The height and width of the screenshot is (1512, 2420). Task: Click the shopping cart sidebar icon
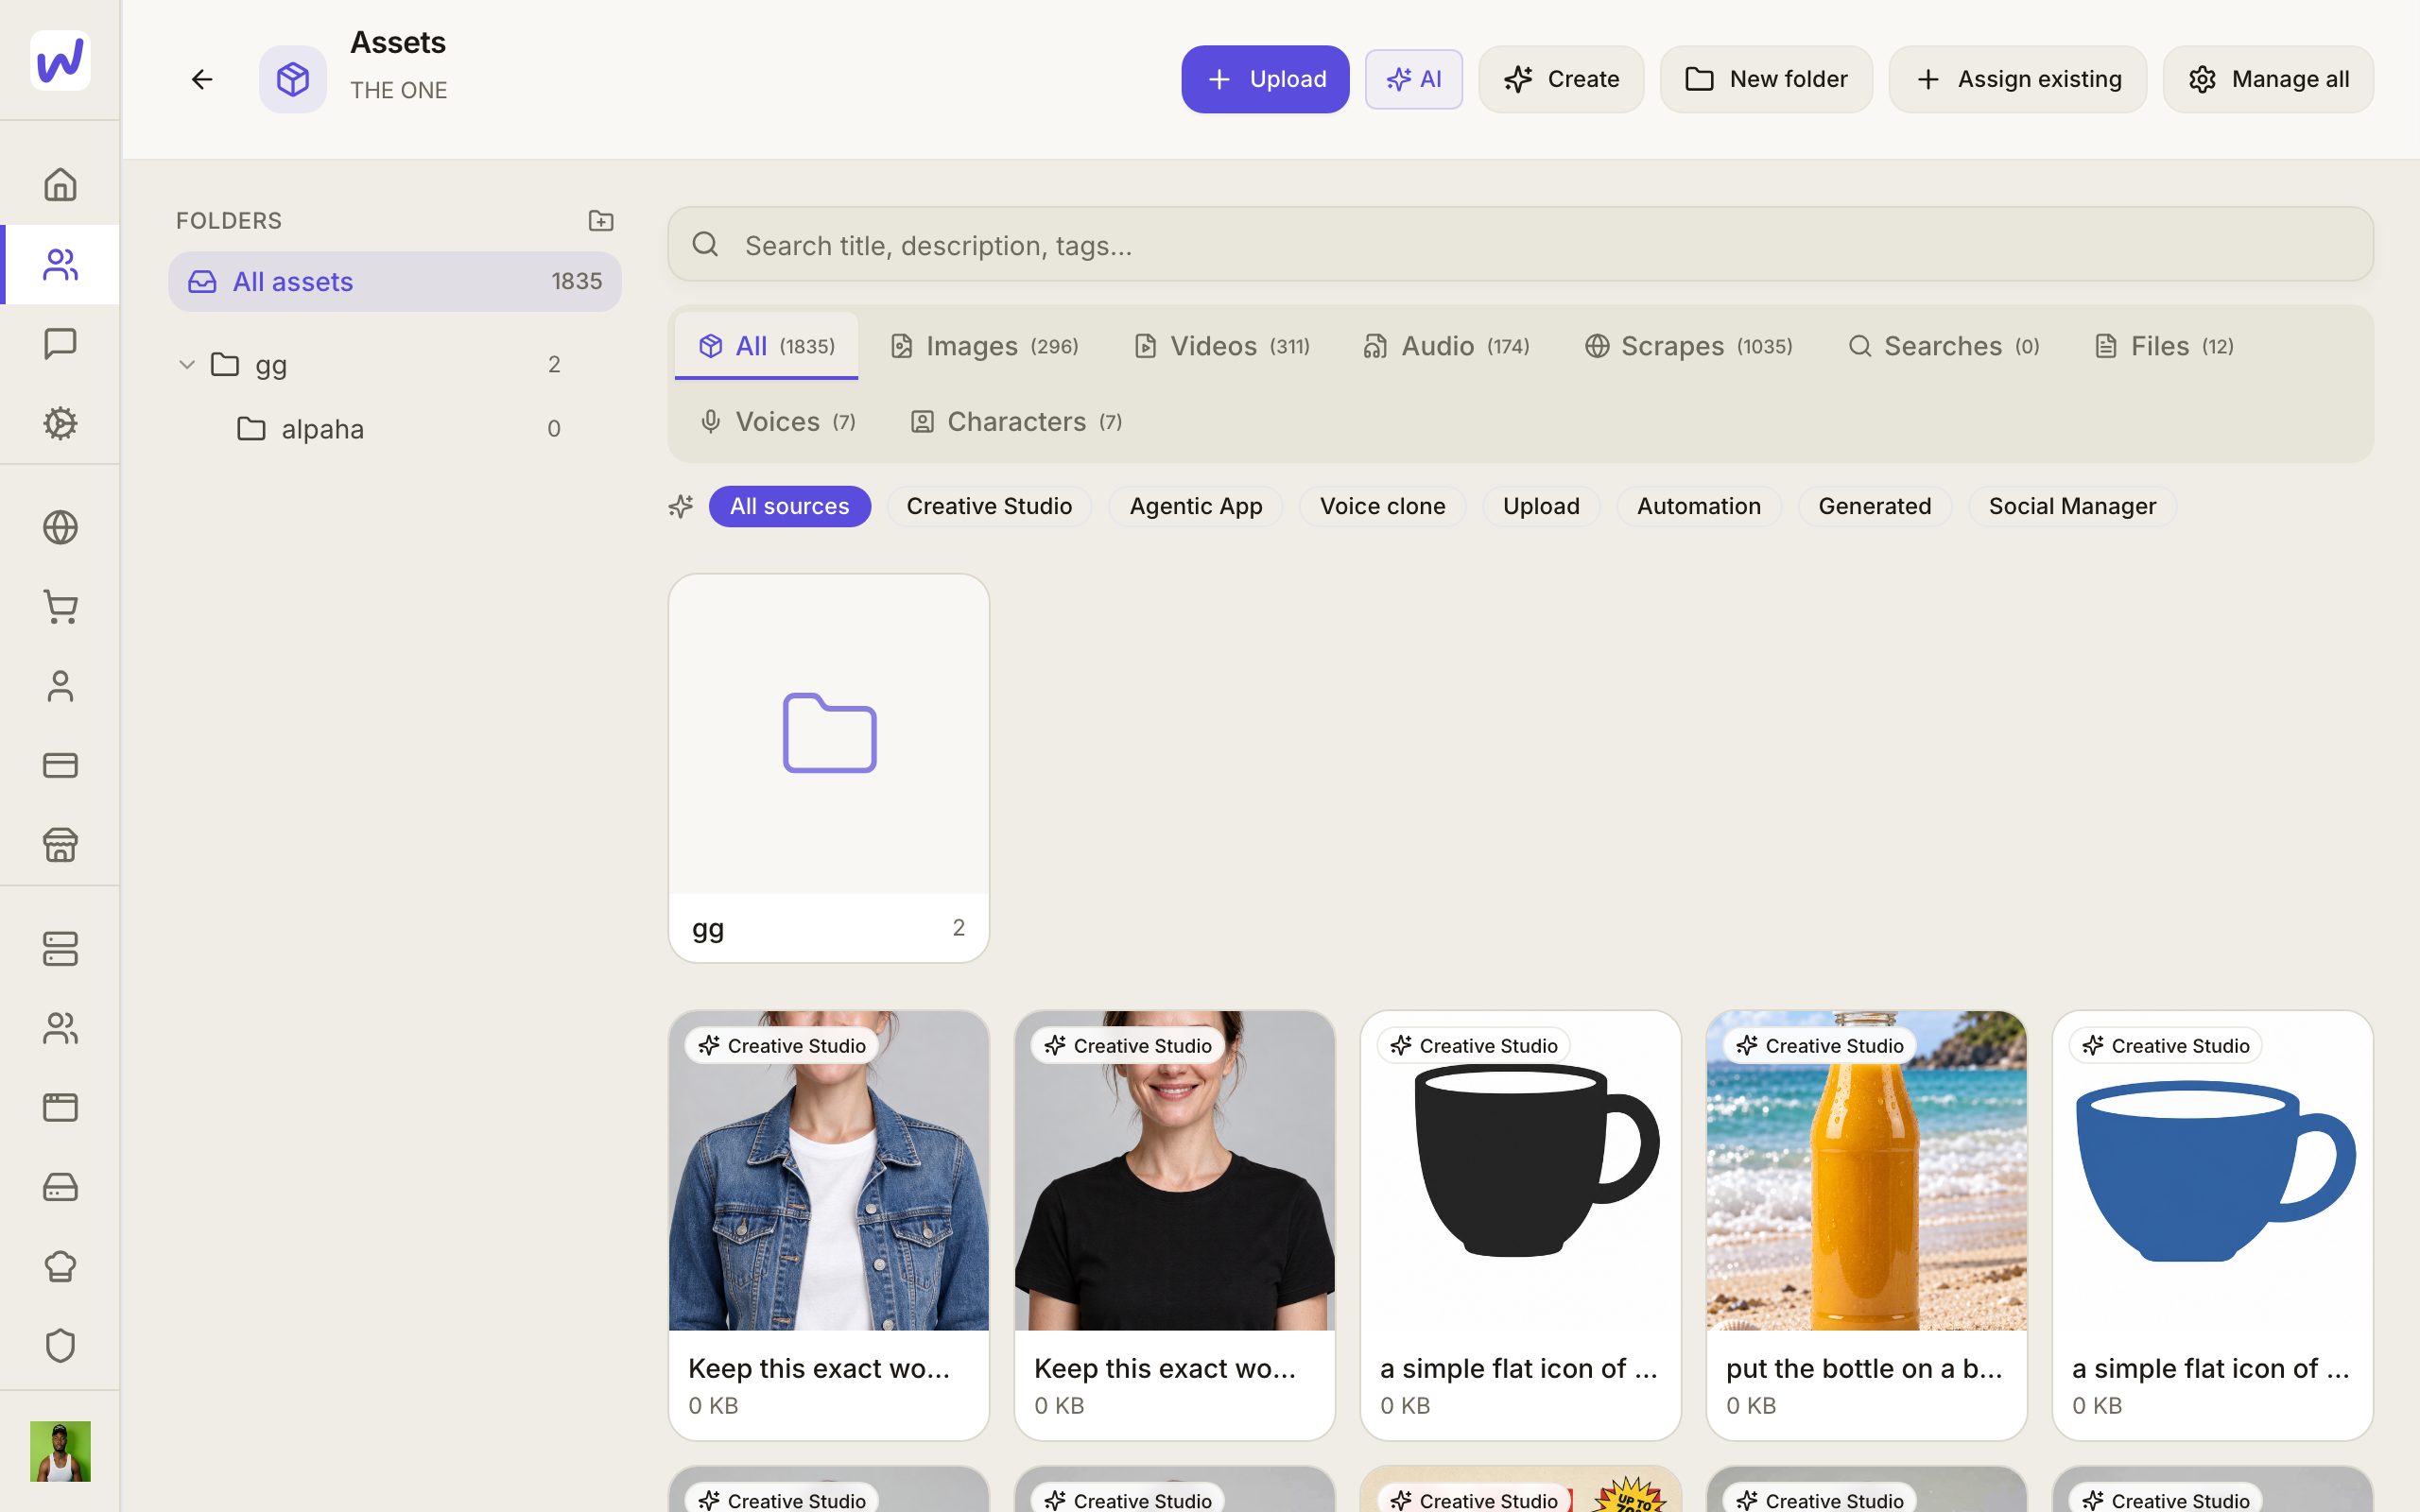(60, 607)
